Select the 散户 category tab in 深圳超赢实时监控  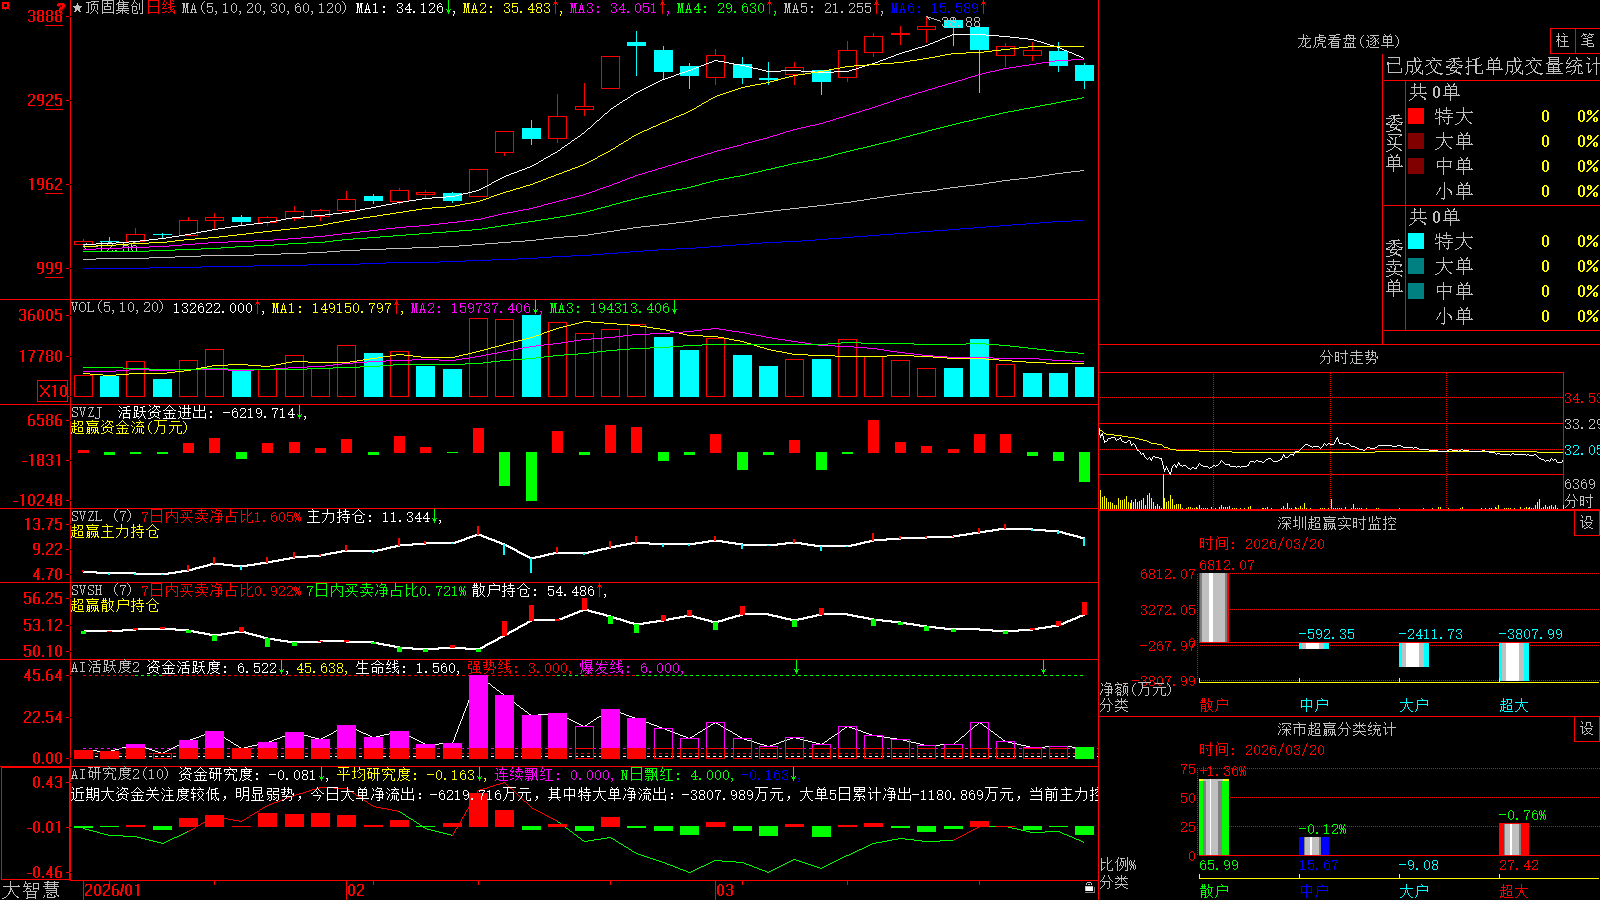pyautogui.click(x=1214, y=705)
